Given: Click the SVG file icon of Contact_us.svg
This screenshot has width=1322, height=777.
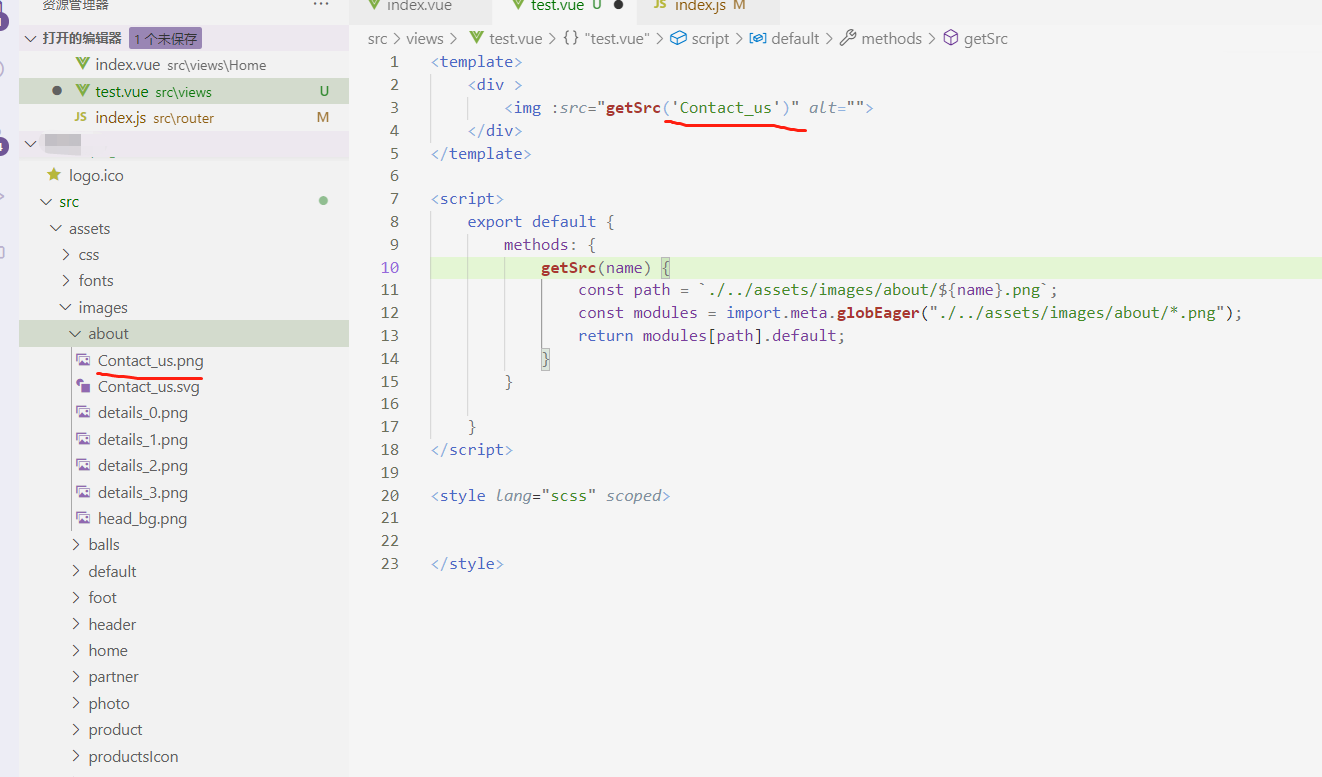Looking at the screenshot, I should pyautogui.click(x=83, y=386).
